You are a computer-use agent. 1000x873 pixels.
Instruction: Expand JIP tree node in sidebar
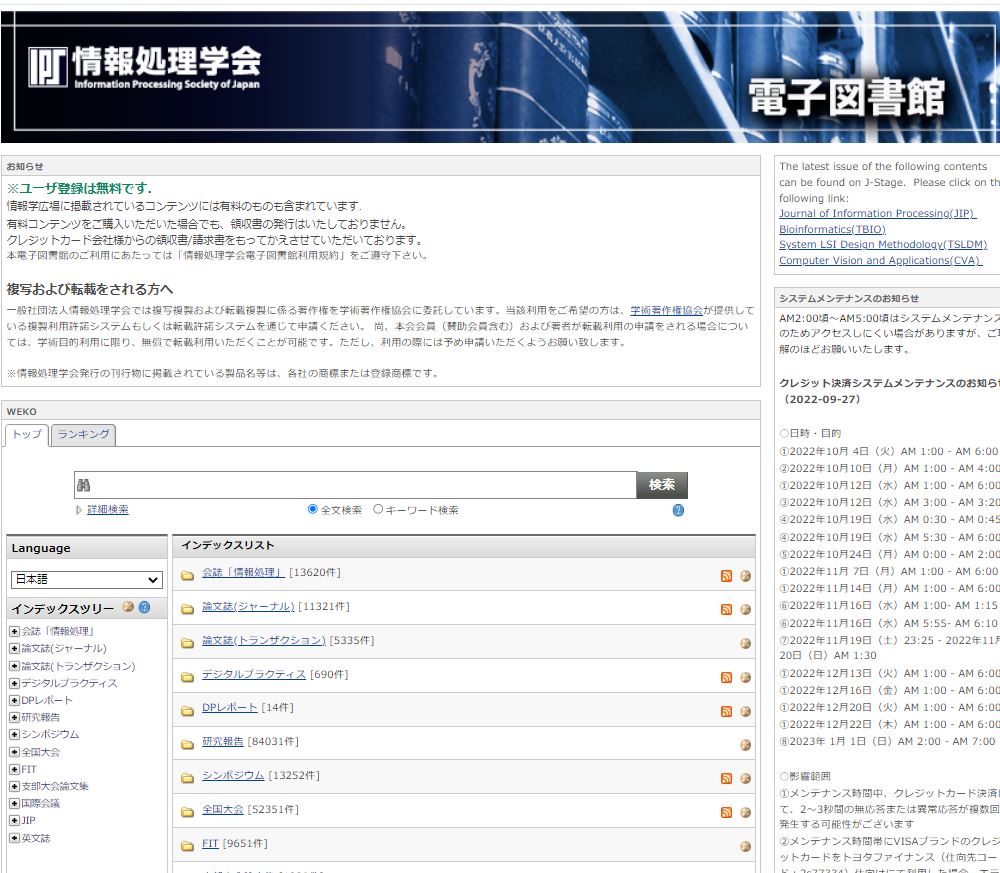[x=14, y=821]
